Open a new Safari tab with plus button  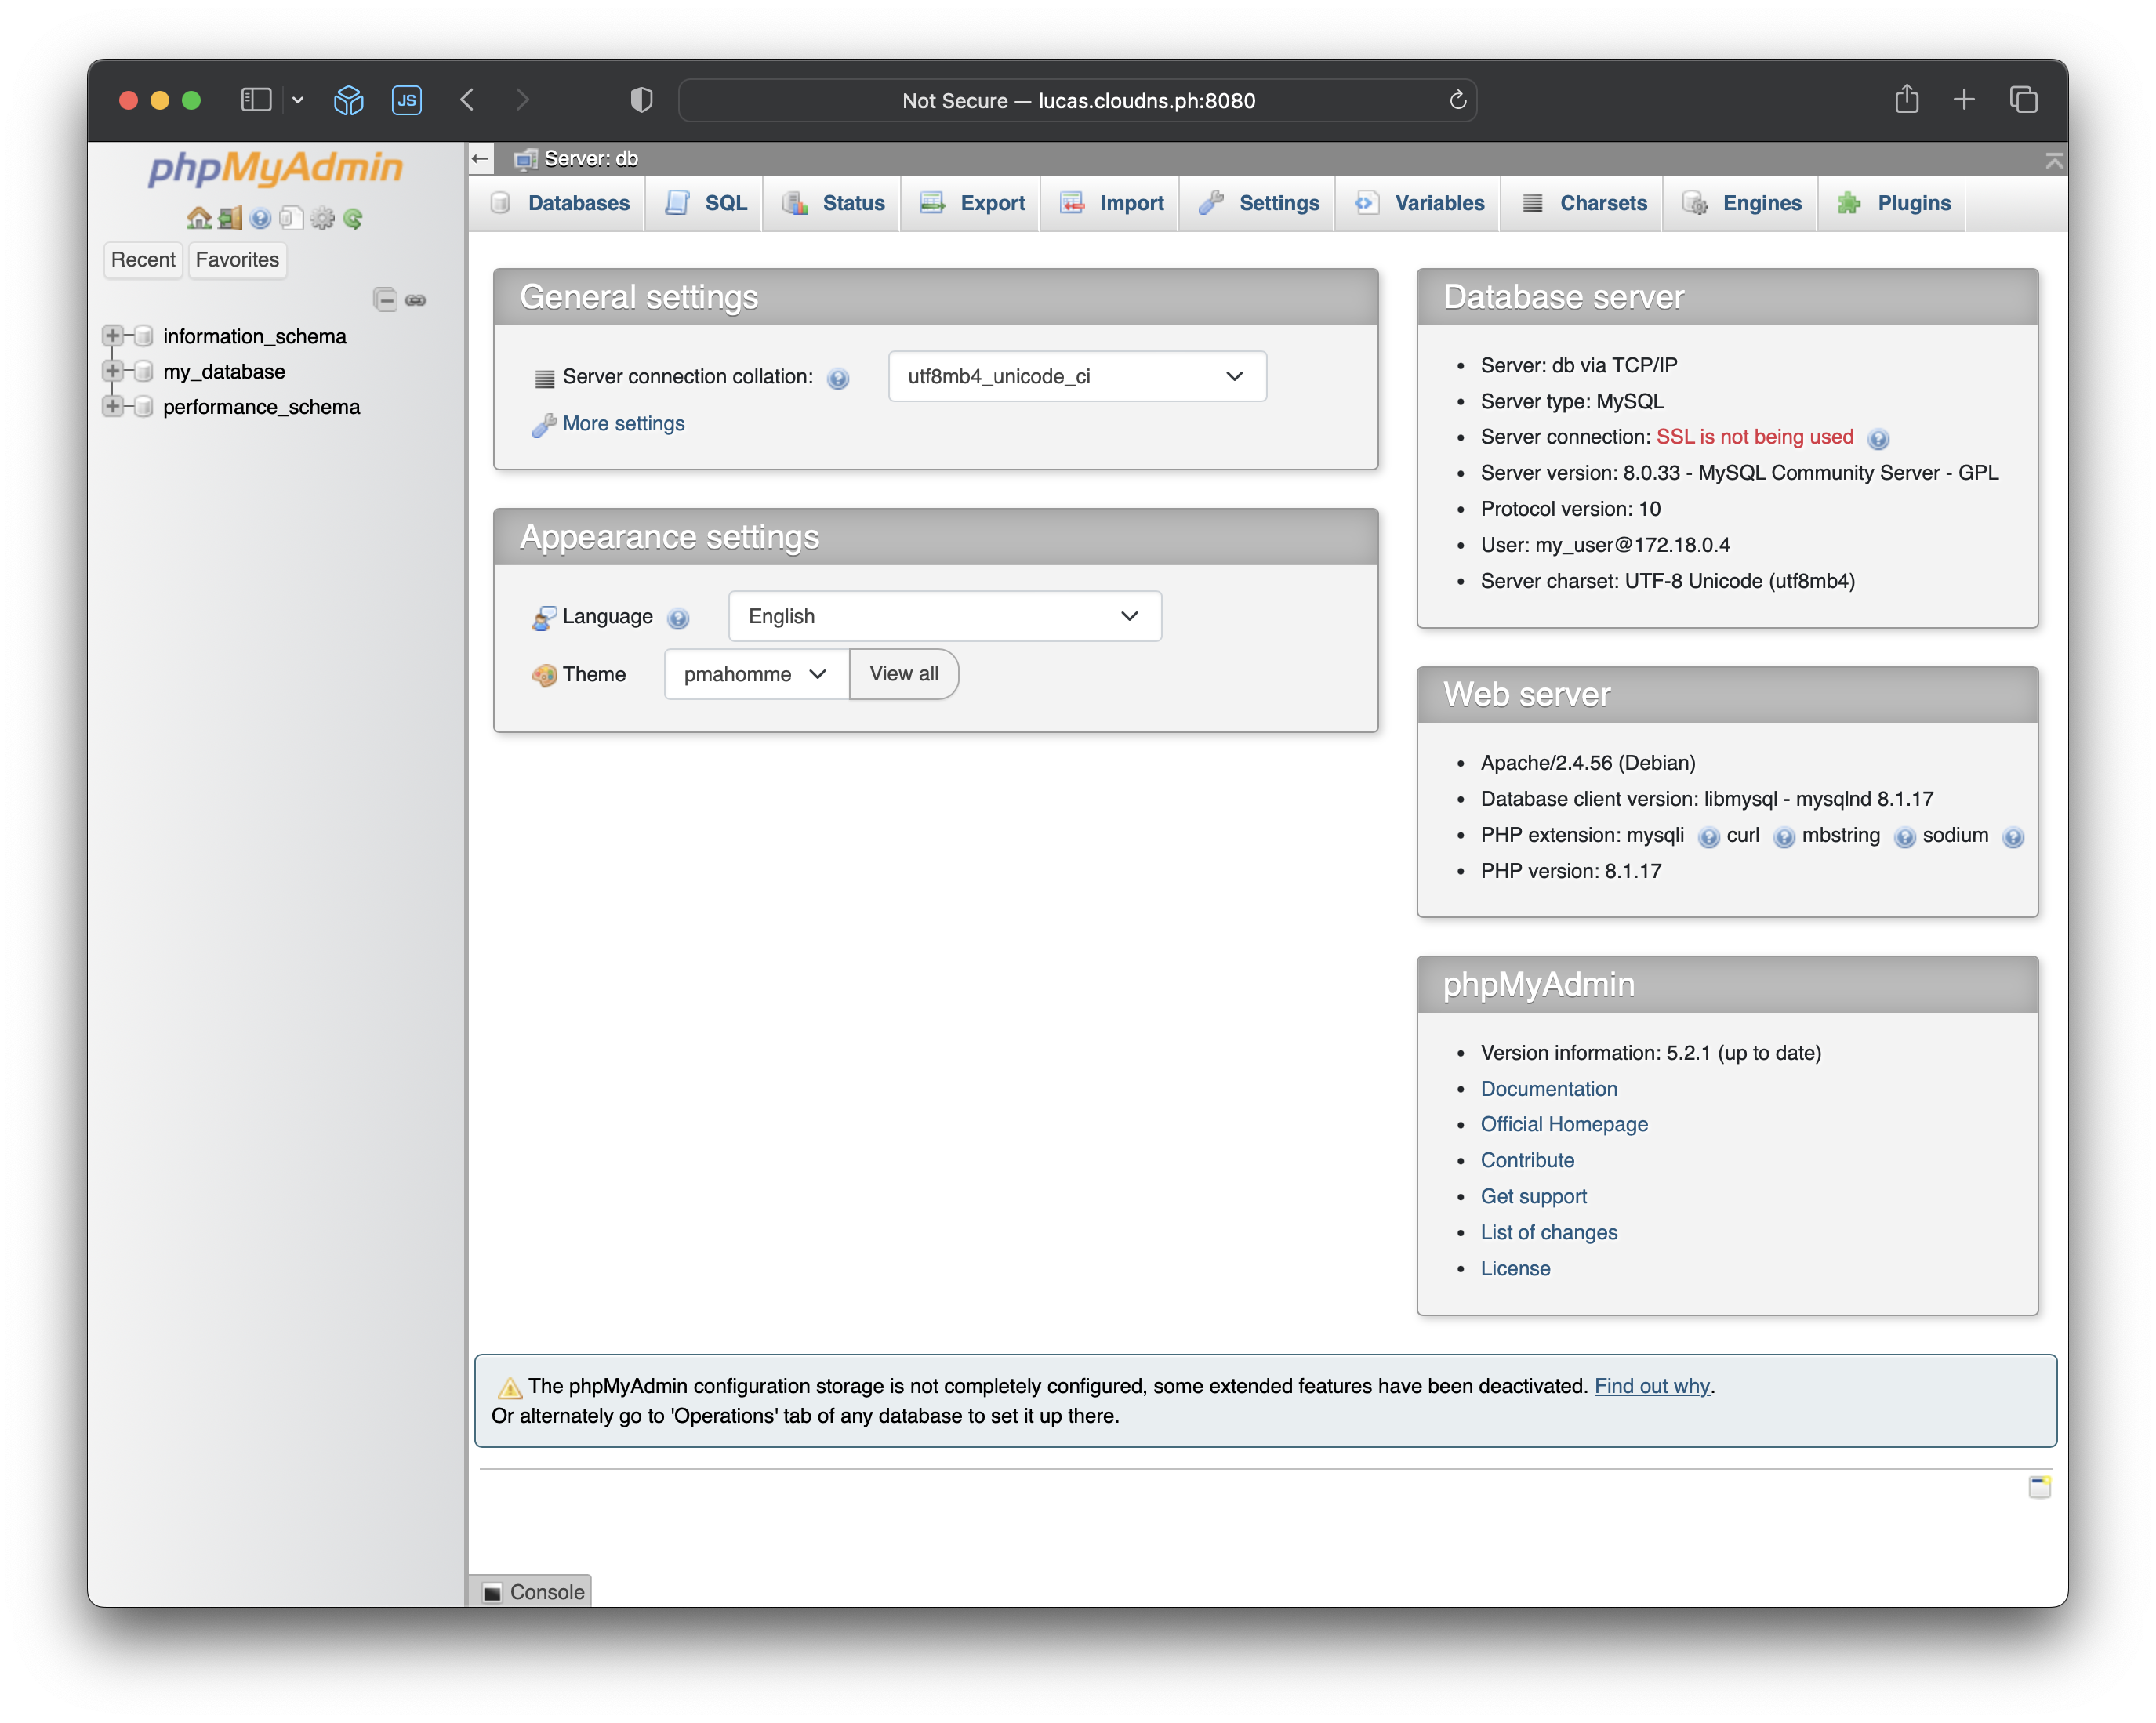(1963, 99)
